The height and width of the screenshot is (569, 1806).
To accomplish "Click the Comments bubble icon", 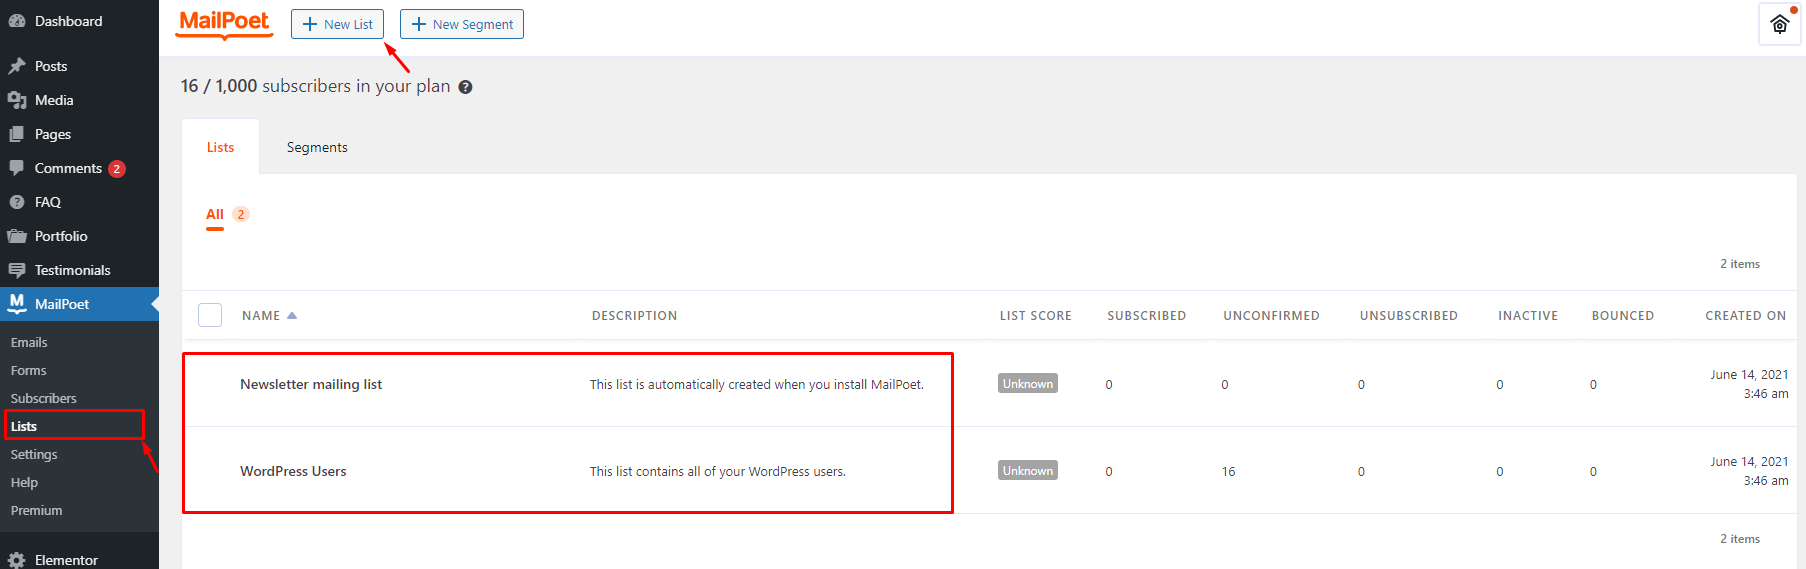I will (x=17, y=168).
